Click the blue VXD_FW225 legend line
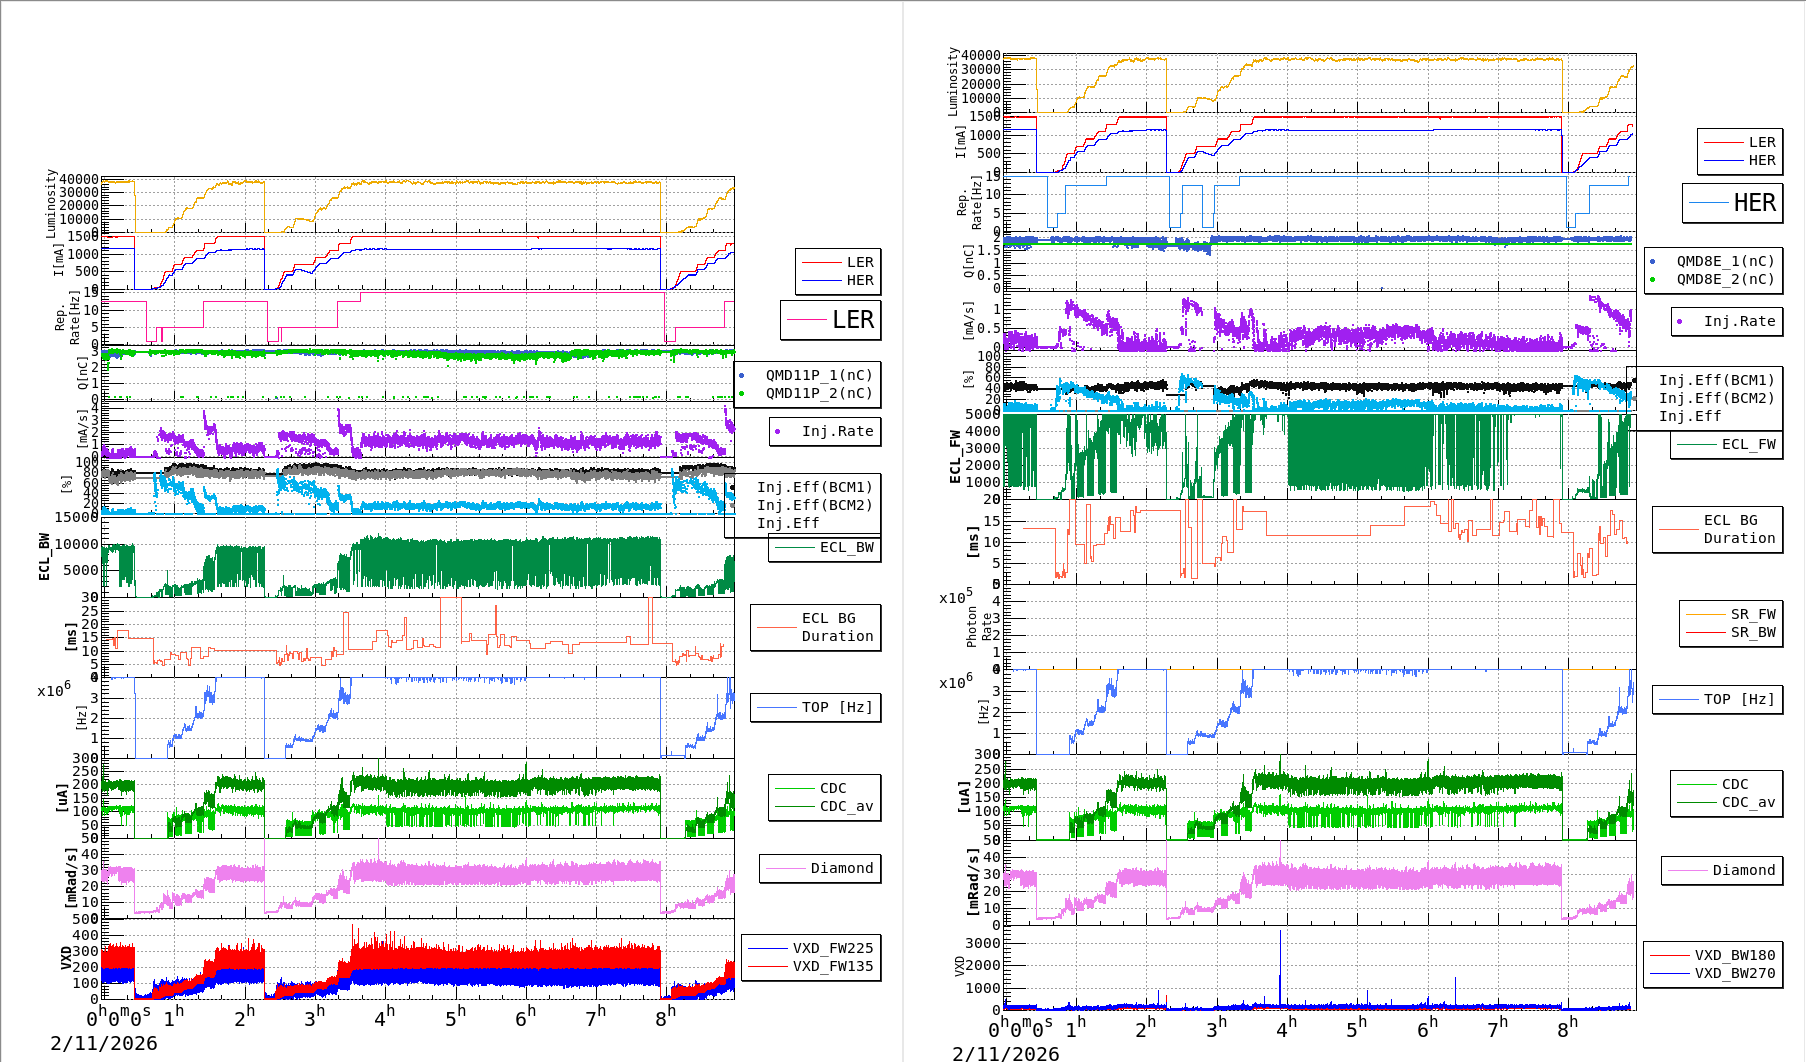This screenshot has width=1806, height=1062. (x=768, y=948)
